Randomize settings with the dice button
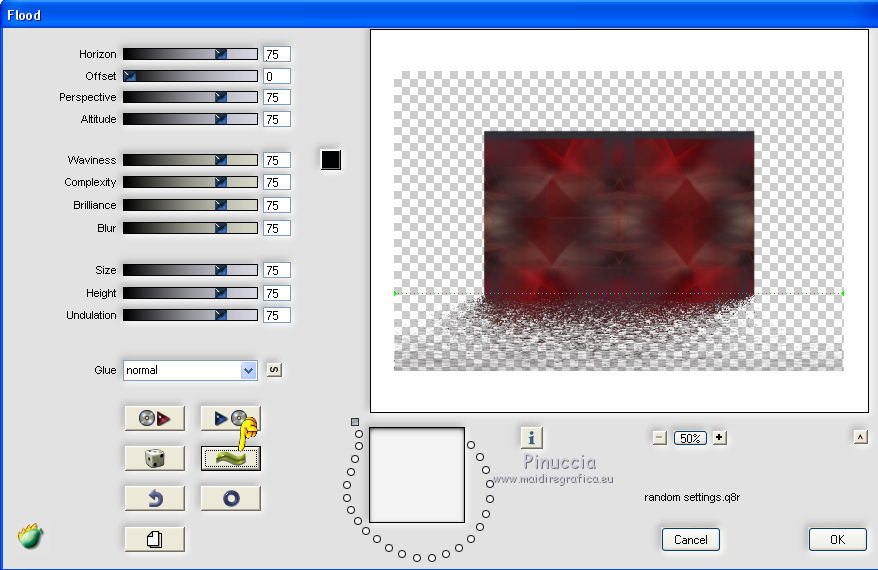878x570 pixels. [155, 458]
